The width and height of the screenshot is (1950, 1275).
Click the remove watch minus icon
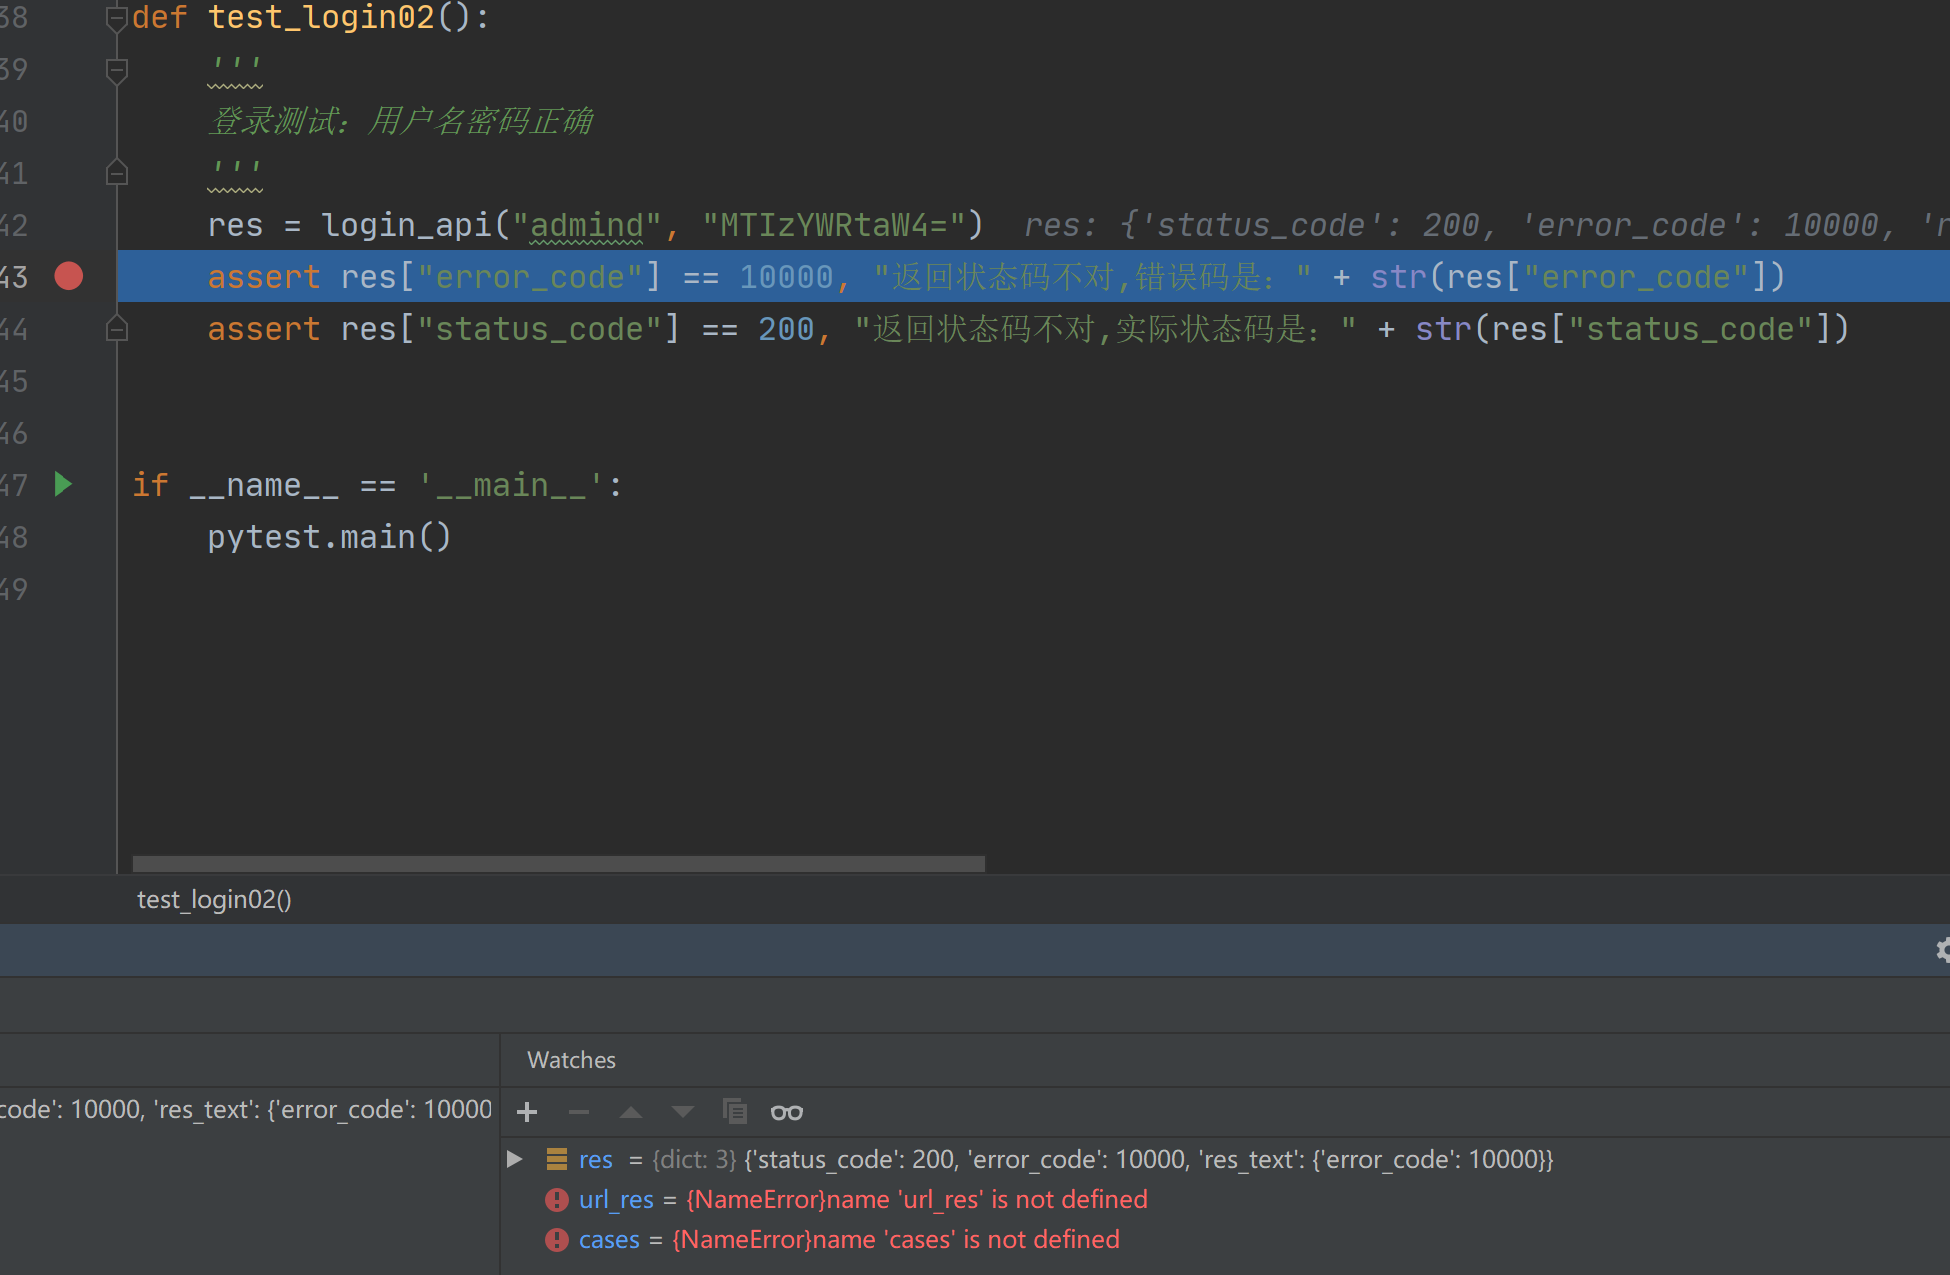tap(579, 1112)
